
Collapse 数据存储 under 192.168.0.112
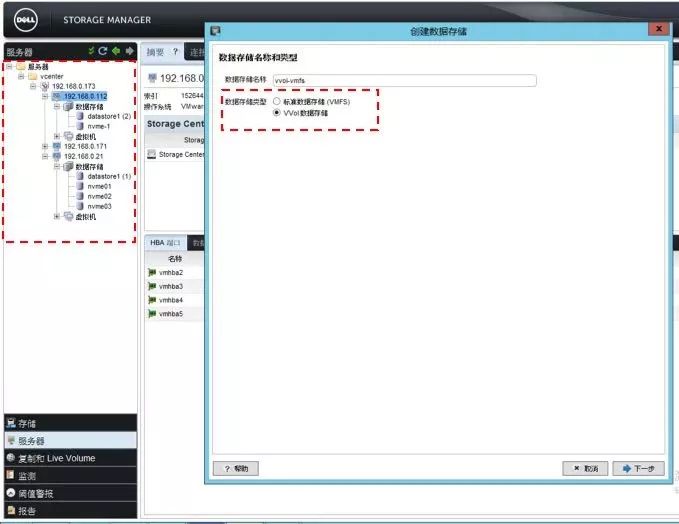(57, 107)
